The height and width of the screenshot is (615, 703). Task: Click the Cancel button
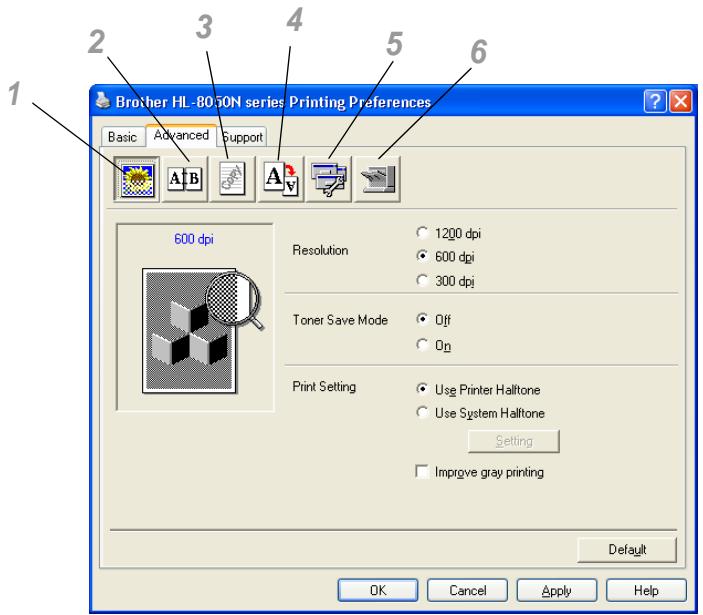[467, 590]
